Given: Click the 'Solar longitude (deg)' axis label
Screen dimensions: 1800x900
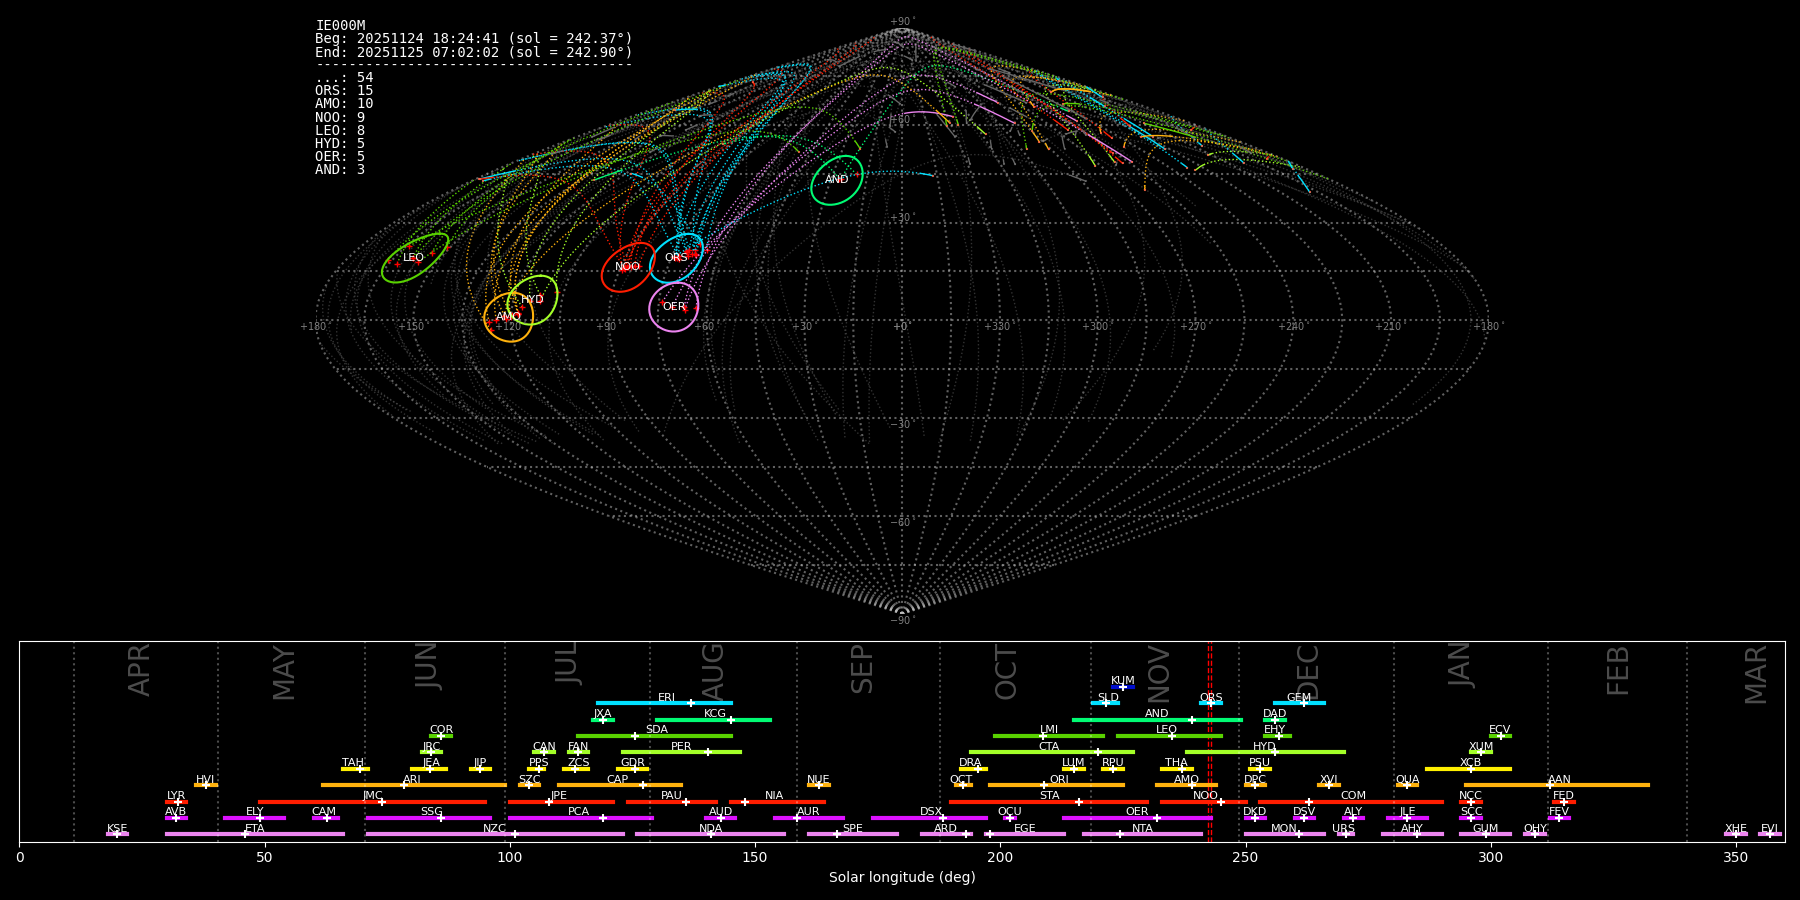Looking at the screenshot, I should (x=902, y=877).
